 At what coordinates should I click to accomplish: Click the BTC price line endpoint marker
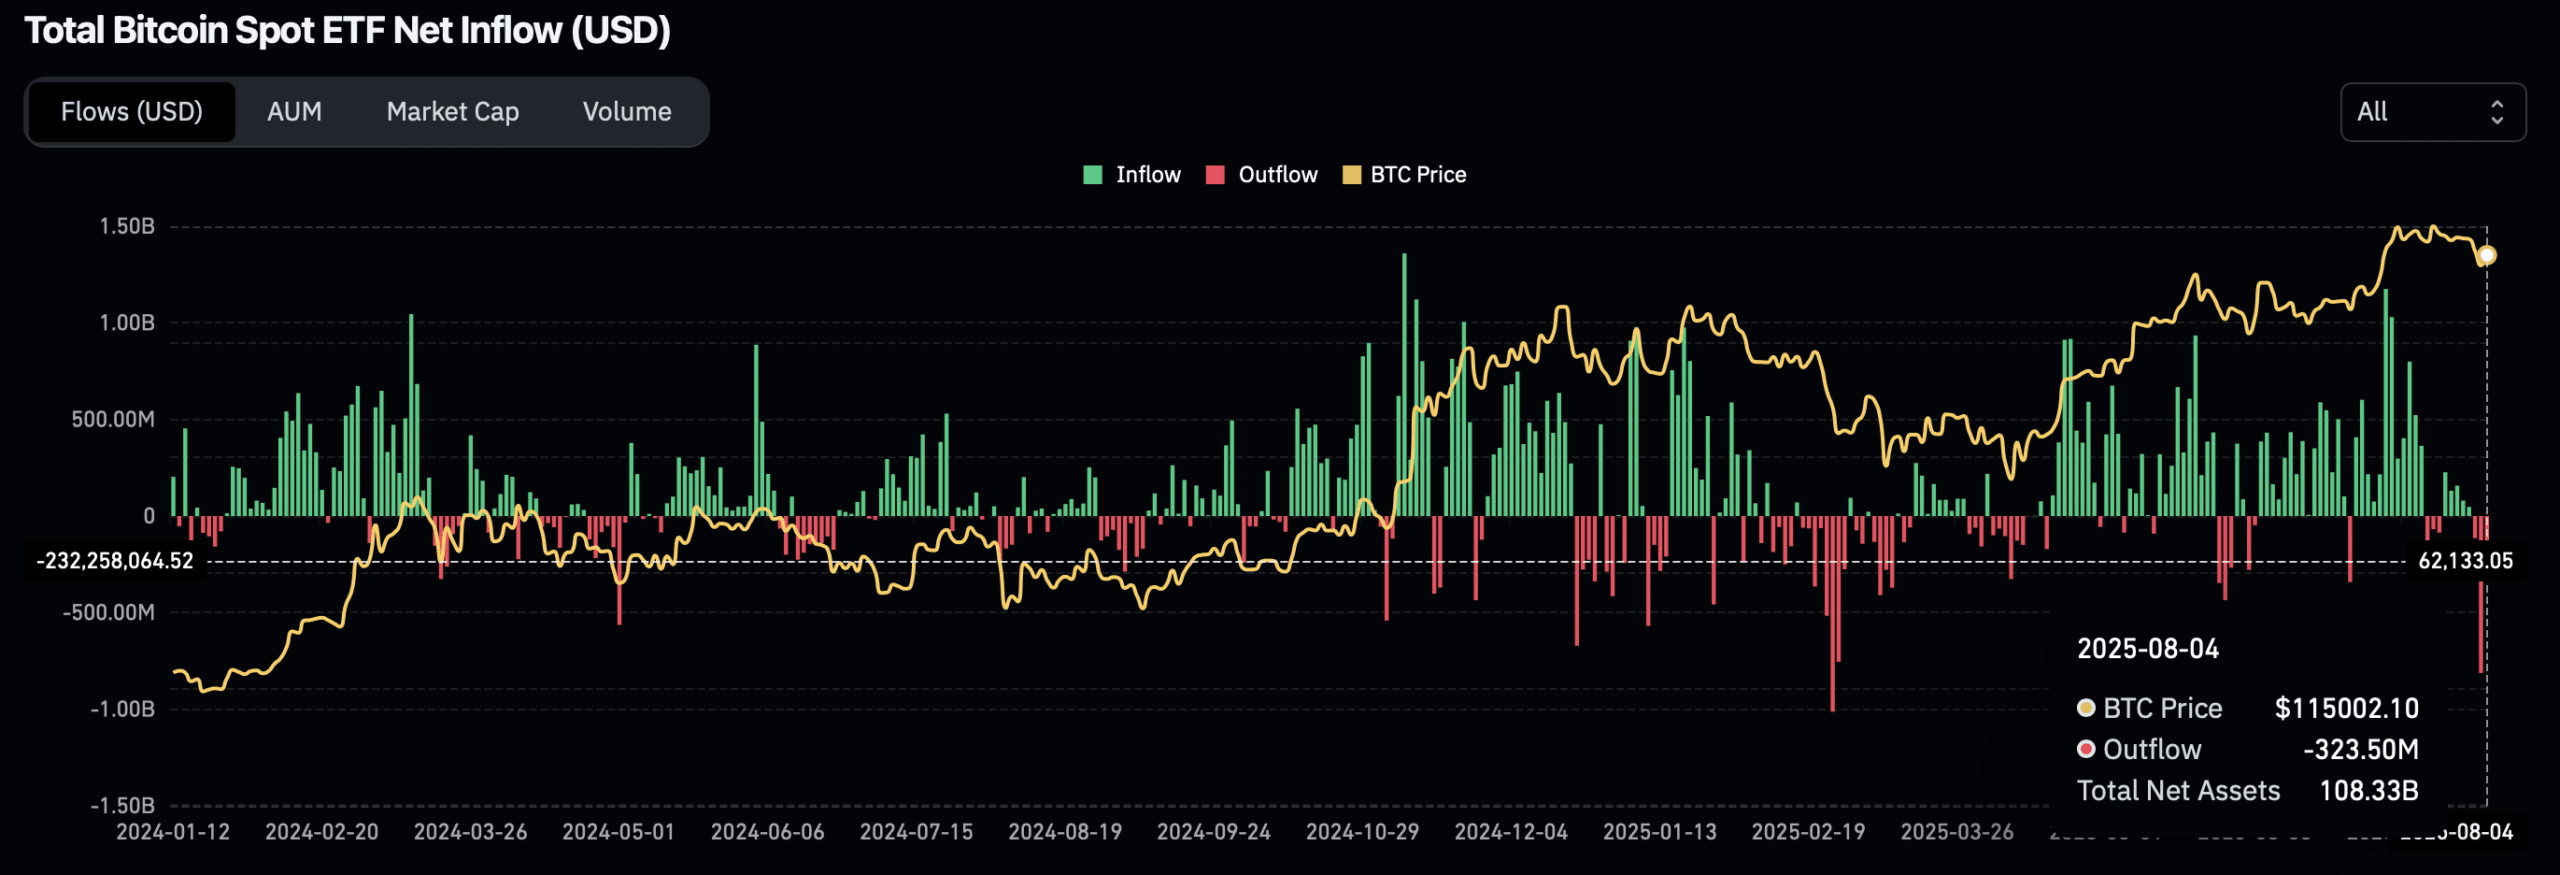2487,255
